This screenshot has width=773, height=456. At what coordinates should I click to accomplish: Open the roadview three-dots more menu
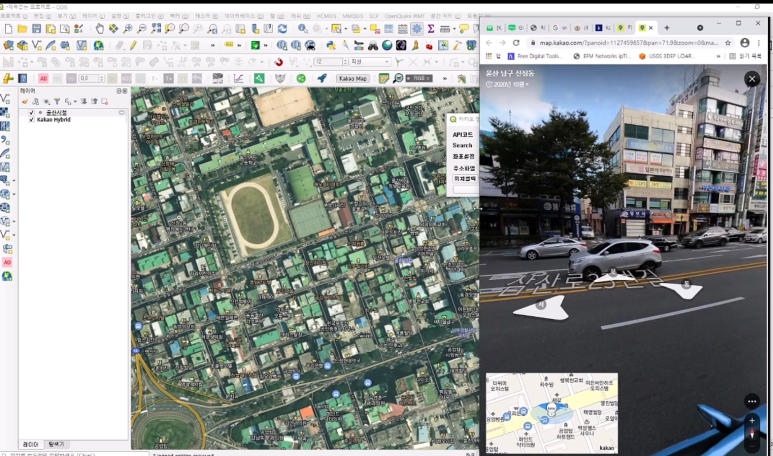pos(751,401)
